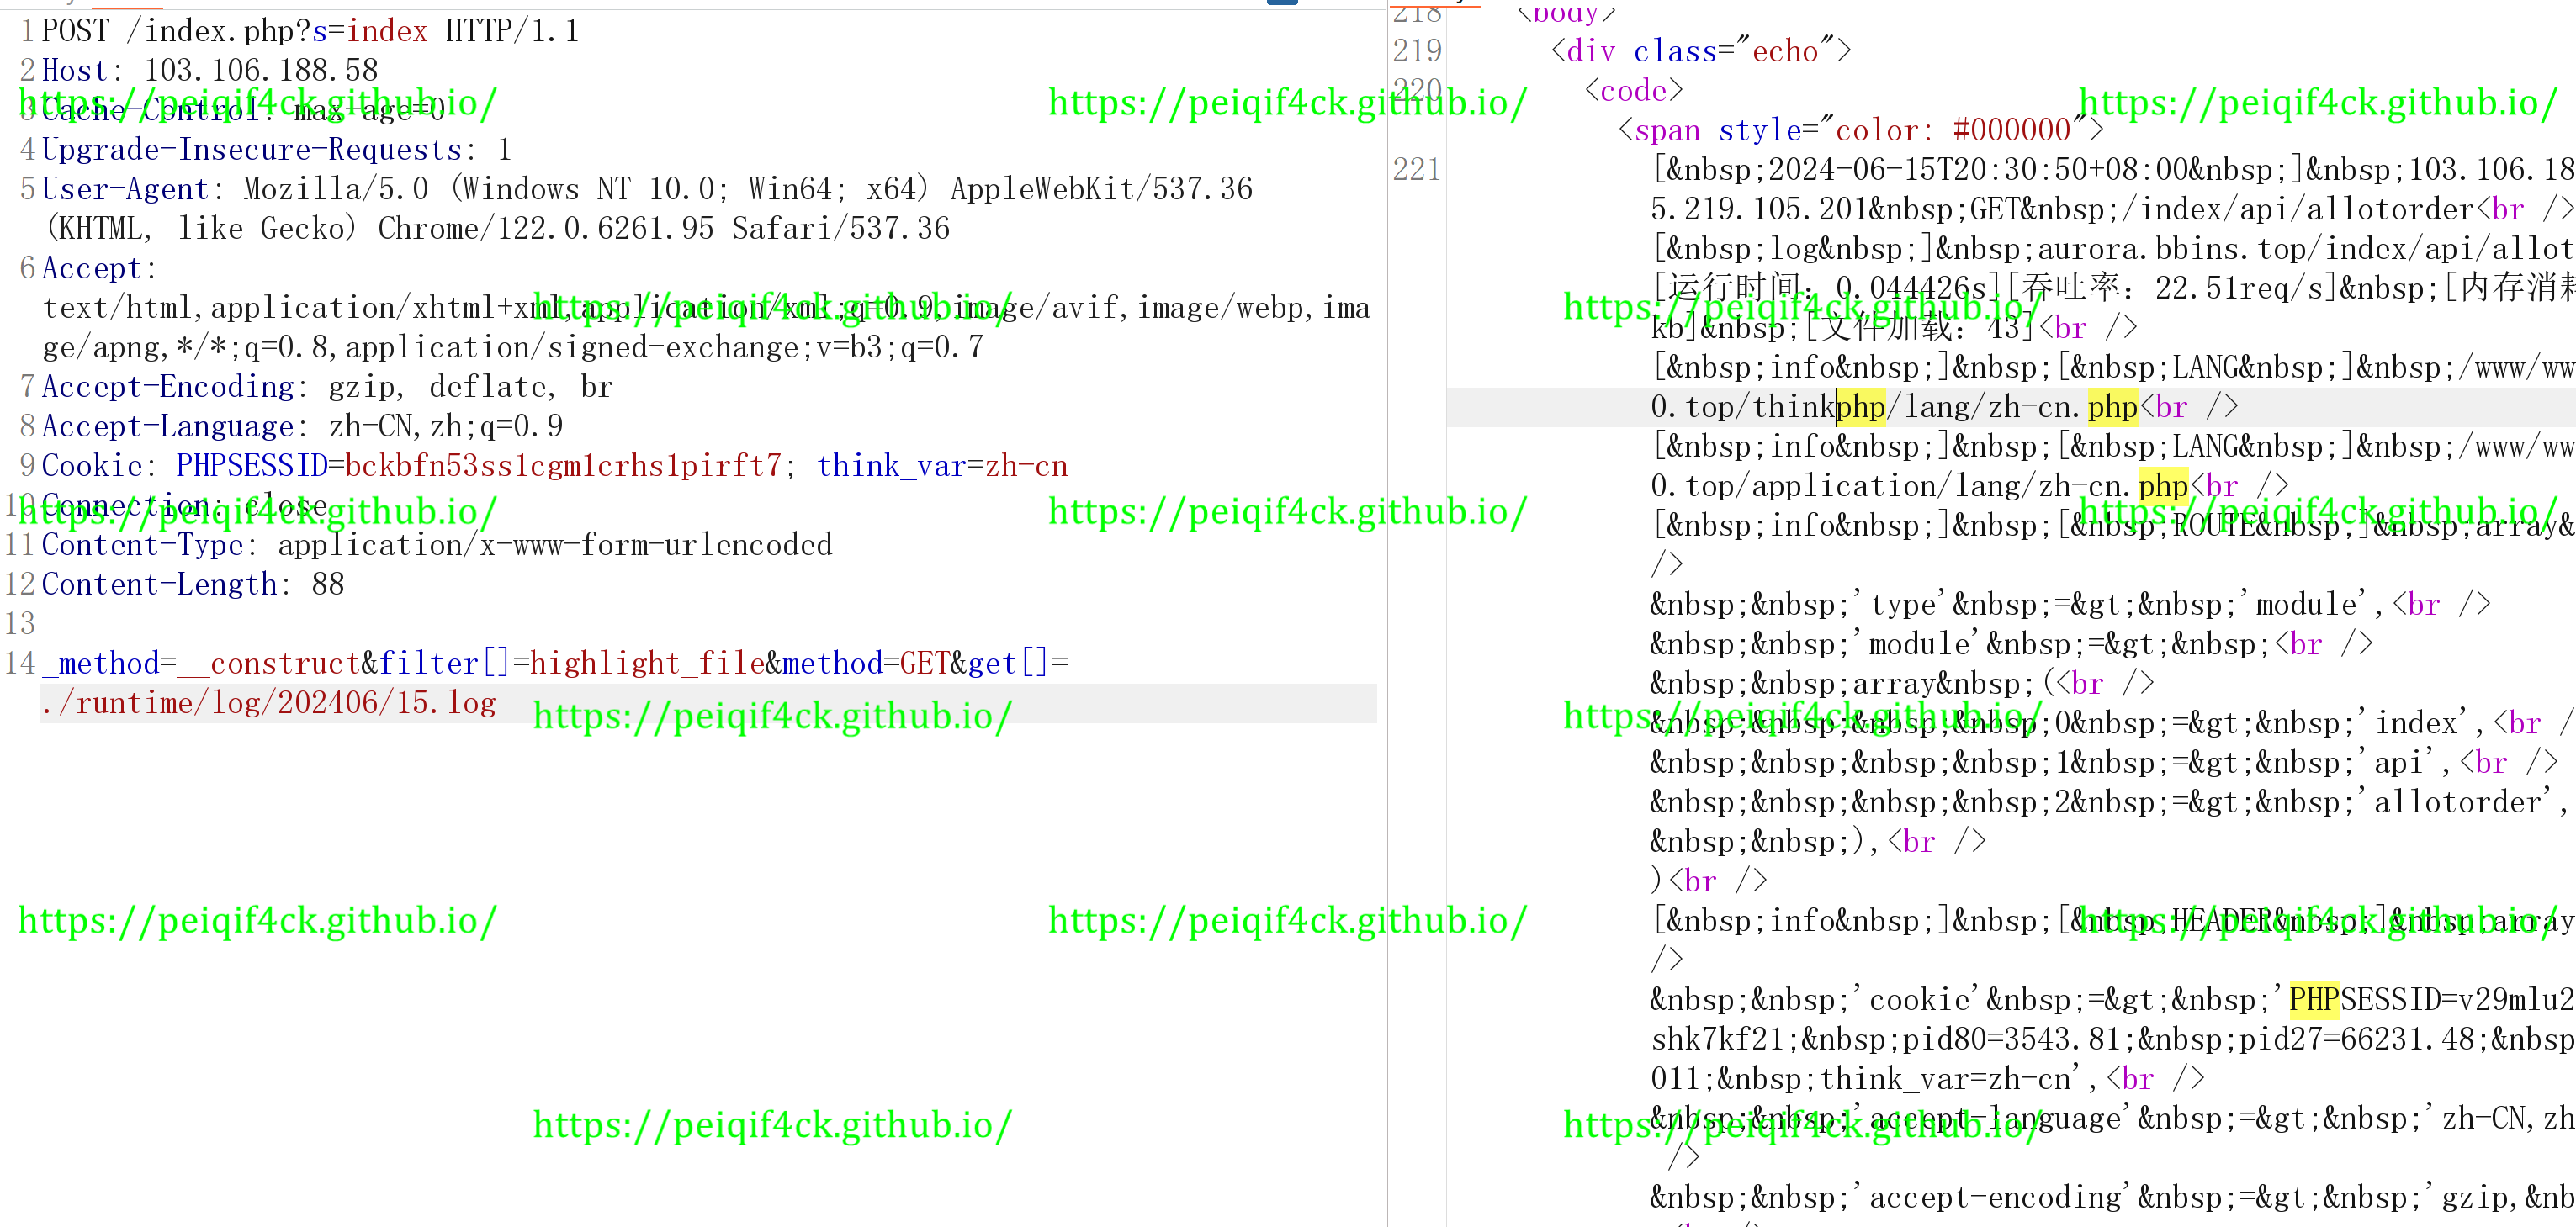
Task: Click the think_var=zh-cn cookie parameter
Action: pos(942,465)
